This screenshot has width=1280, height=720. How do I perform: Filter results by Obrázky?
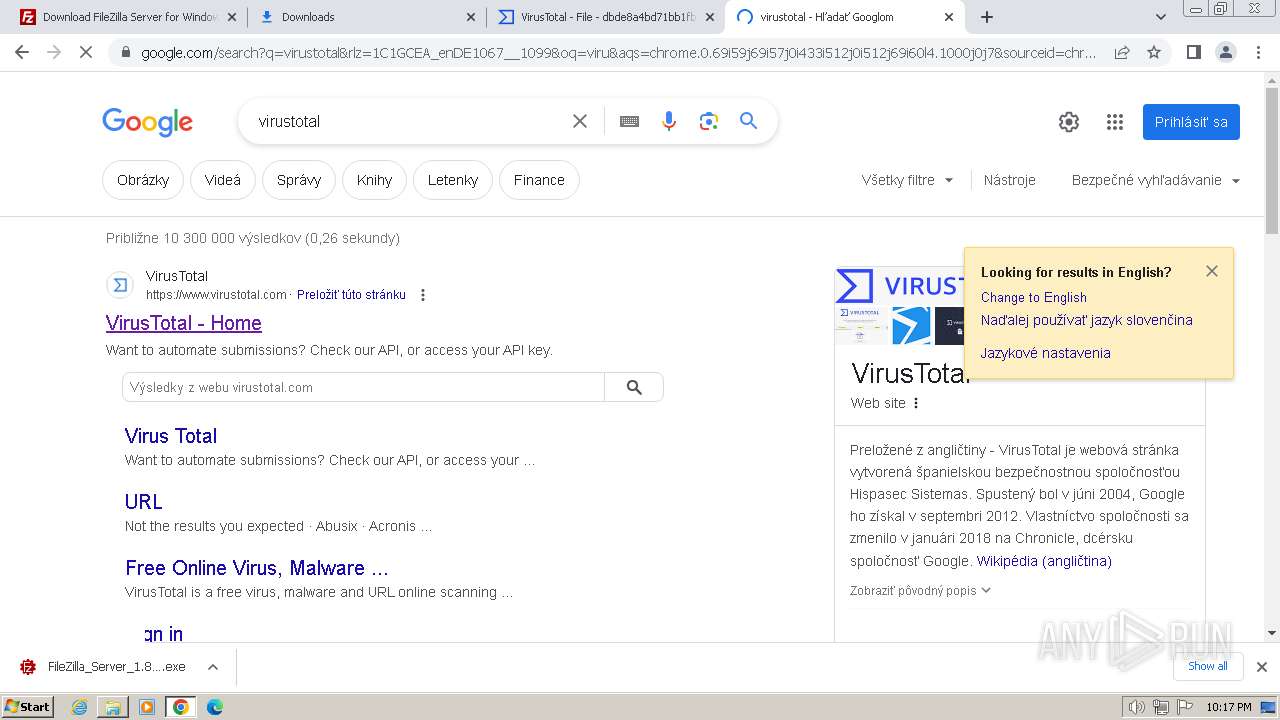tap(143, 180)
